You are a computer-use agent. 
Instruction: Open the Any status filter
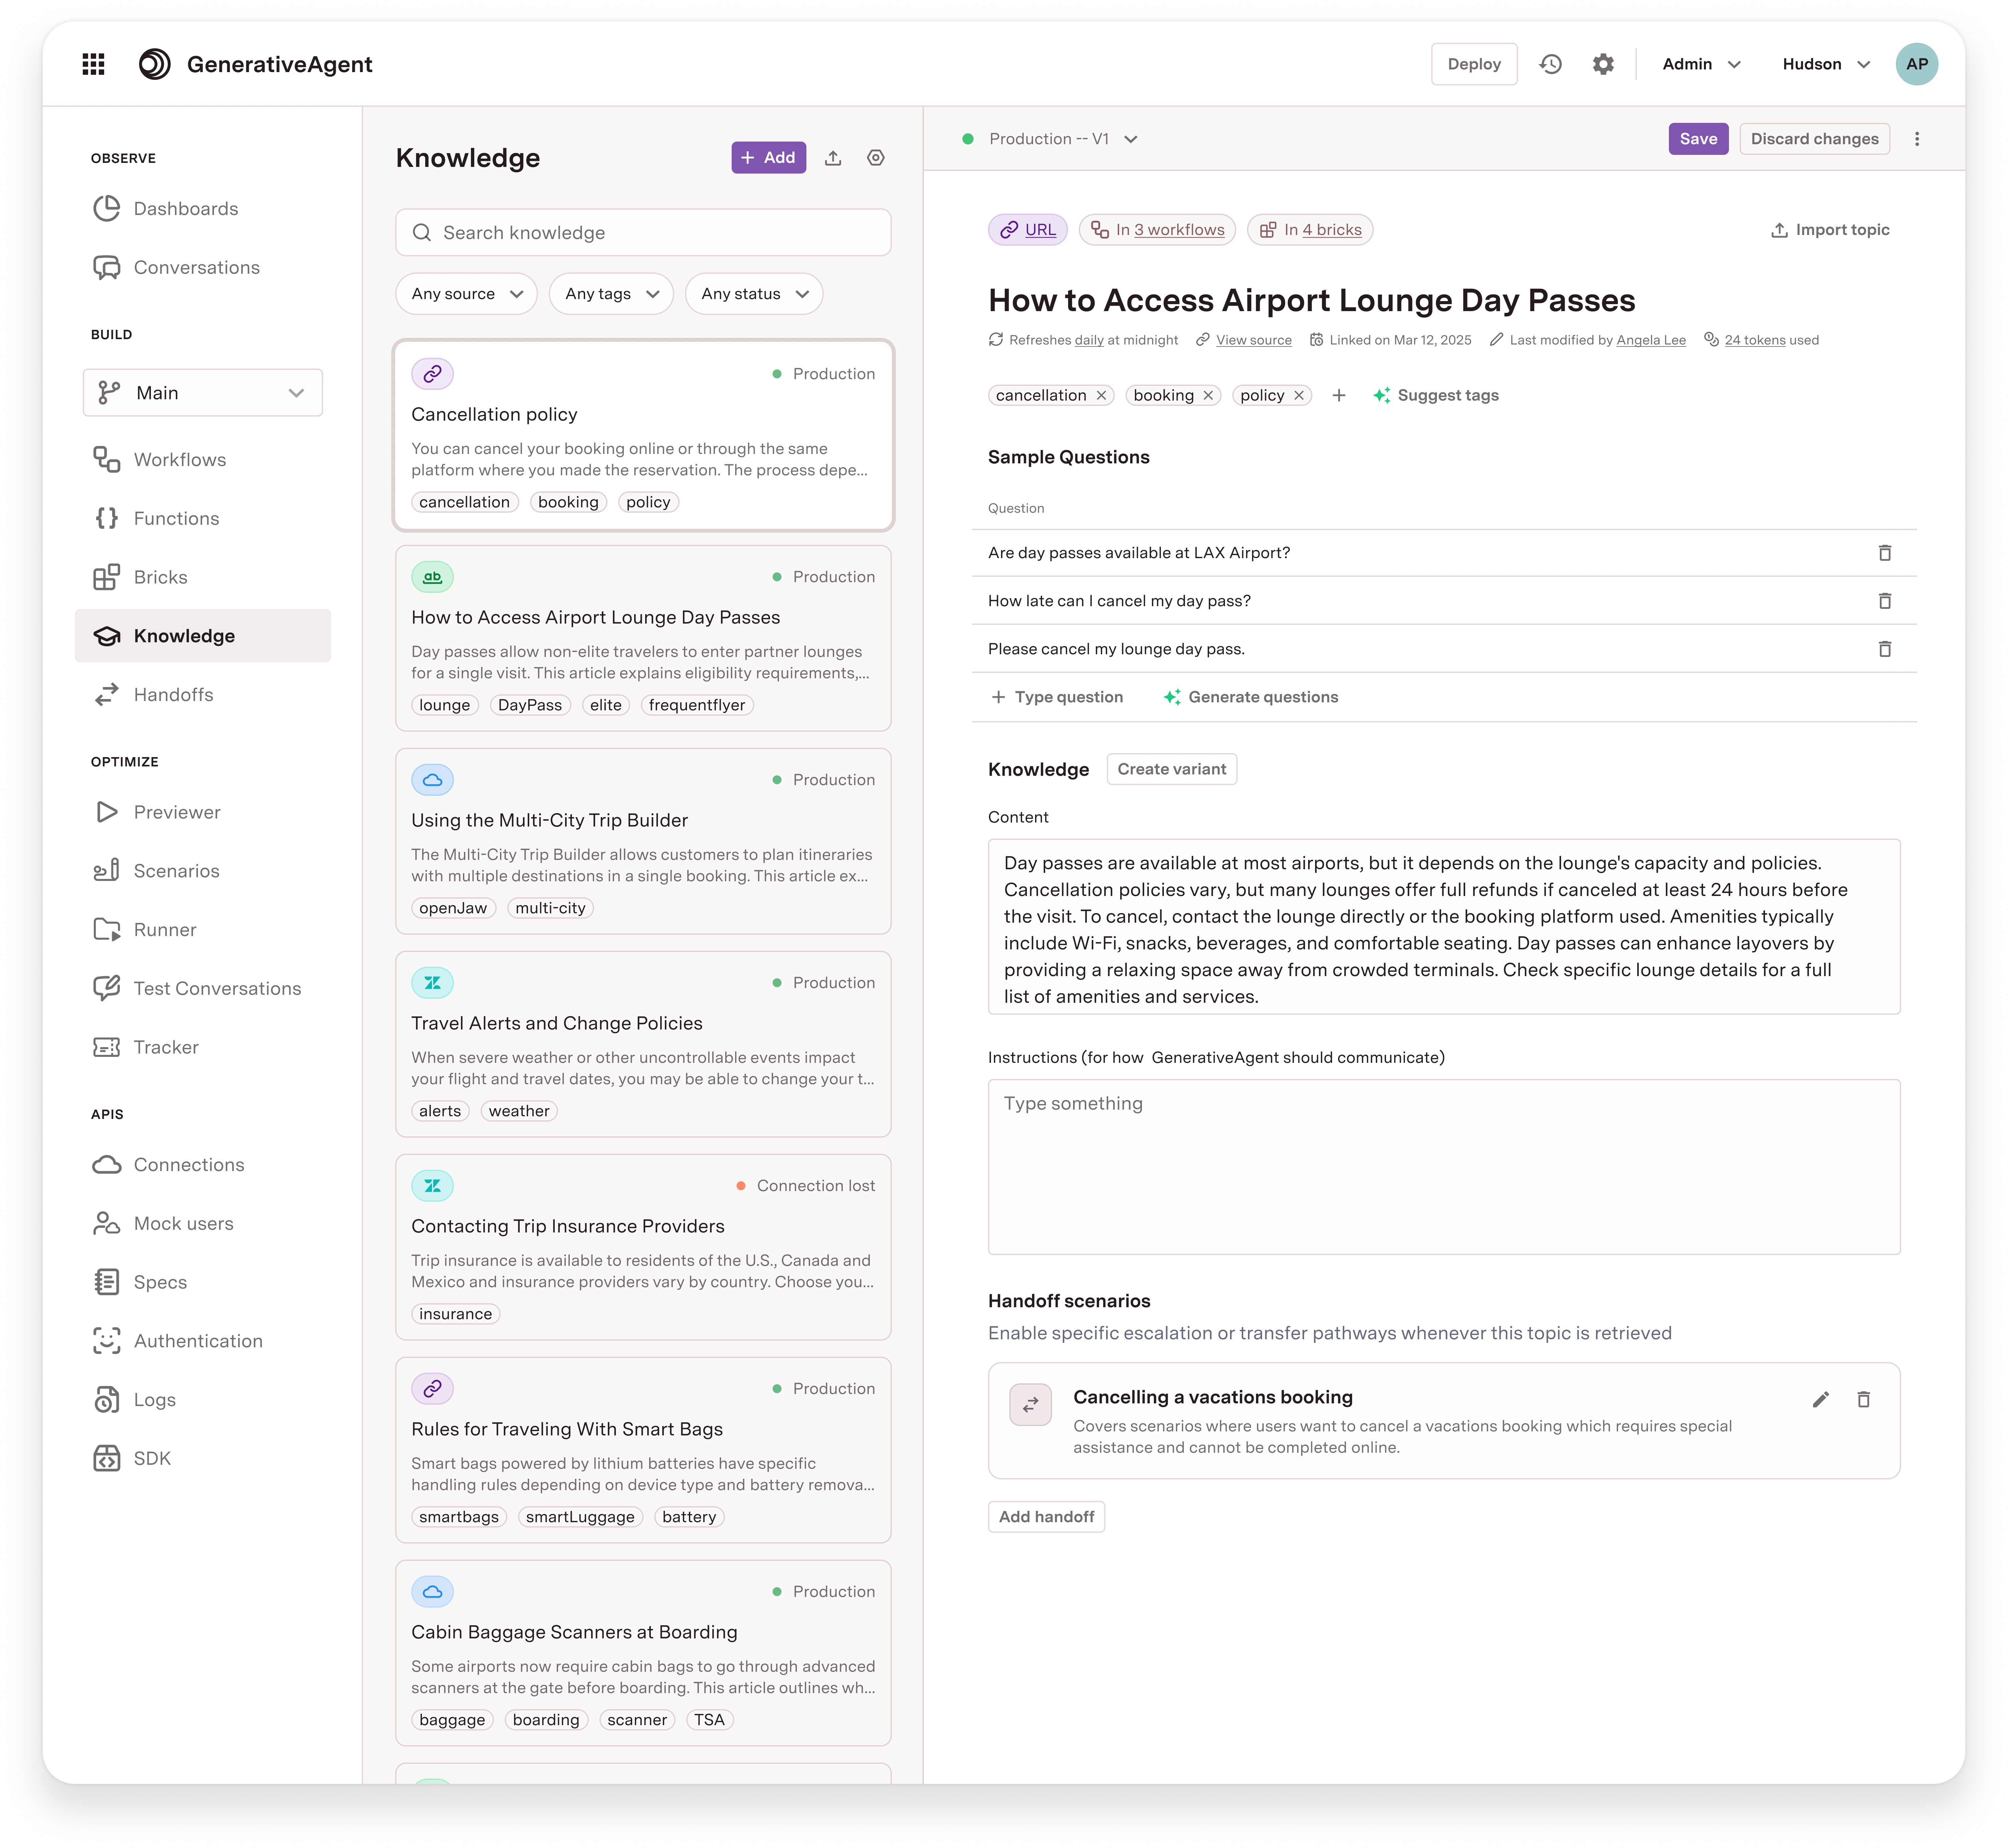click(x=754, y=294)
